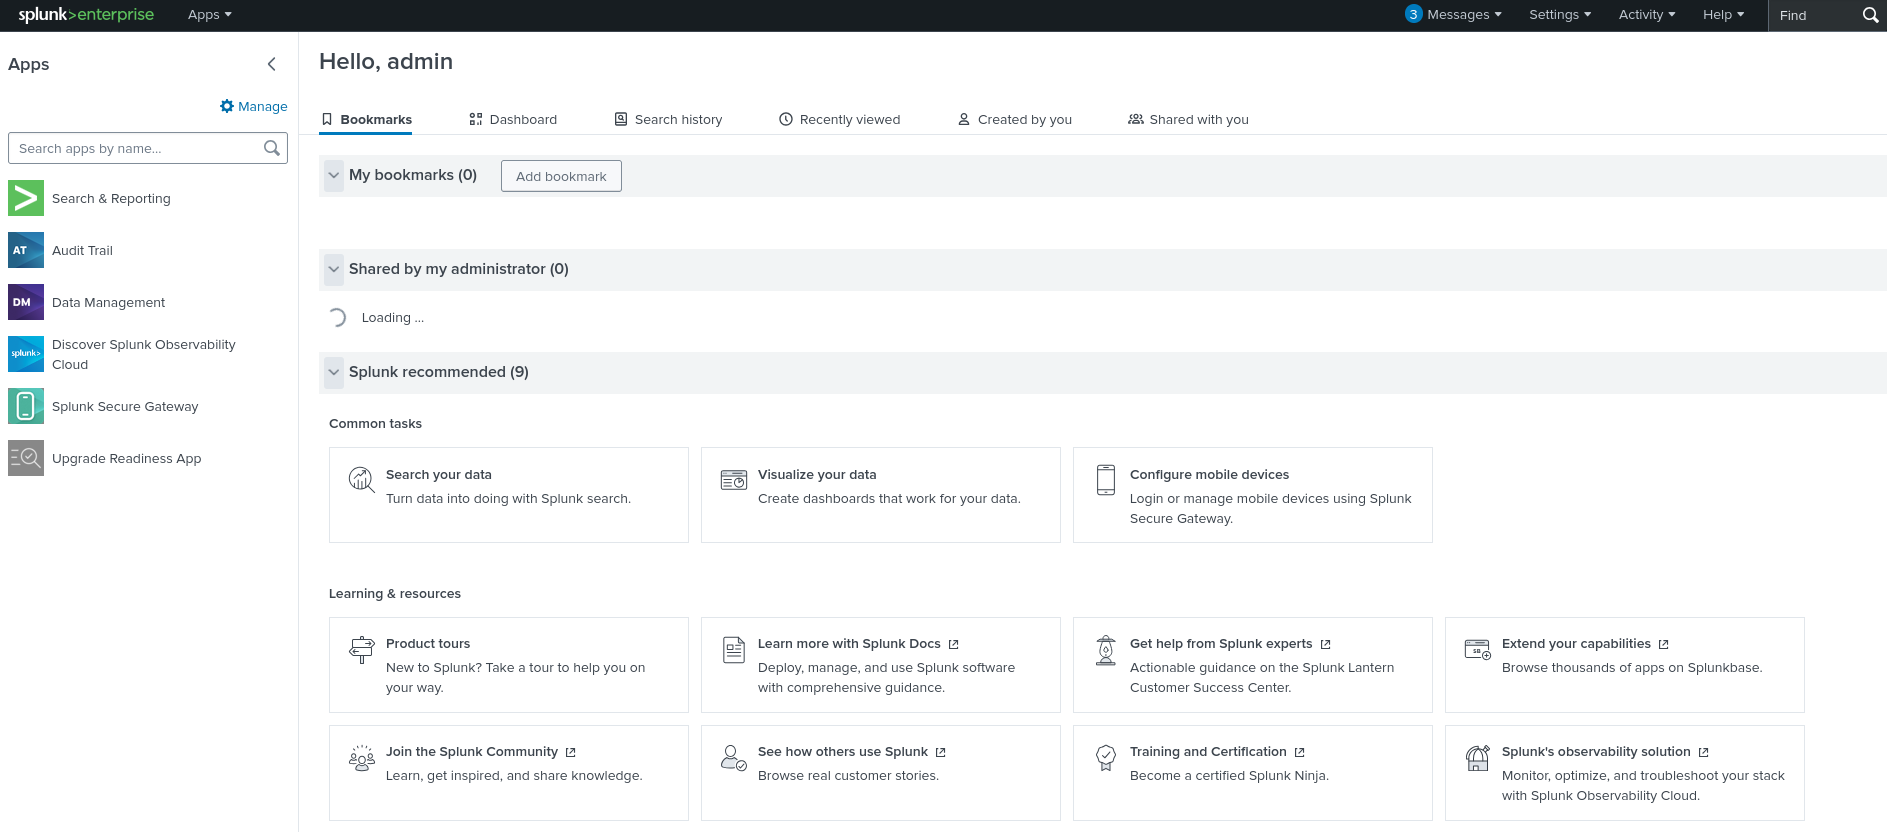This screenshot has height=832, width=1887.
Task: Open the Settings dropdown menu
Action: (1559, 15)
